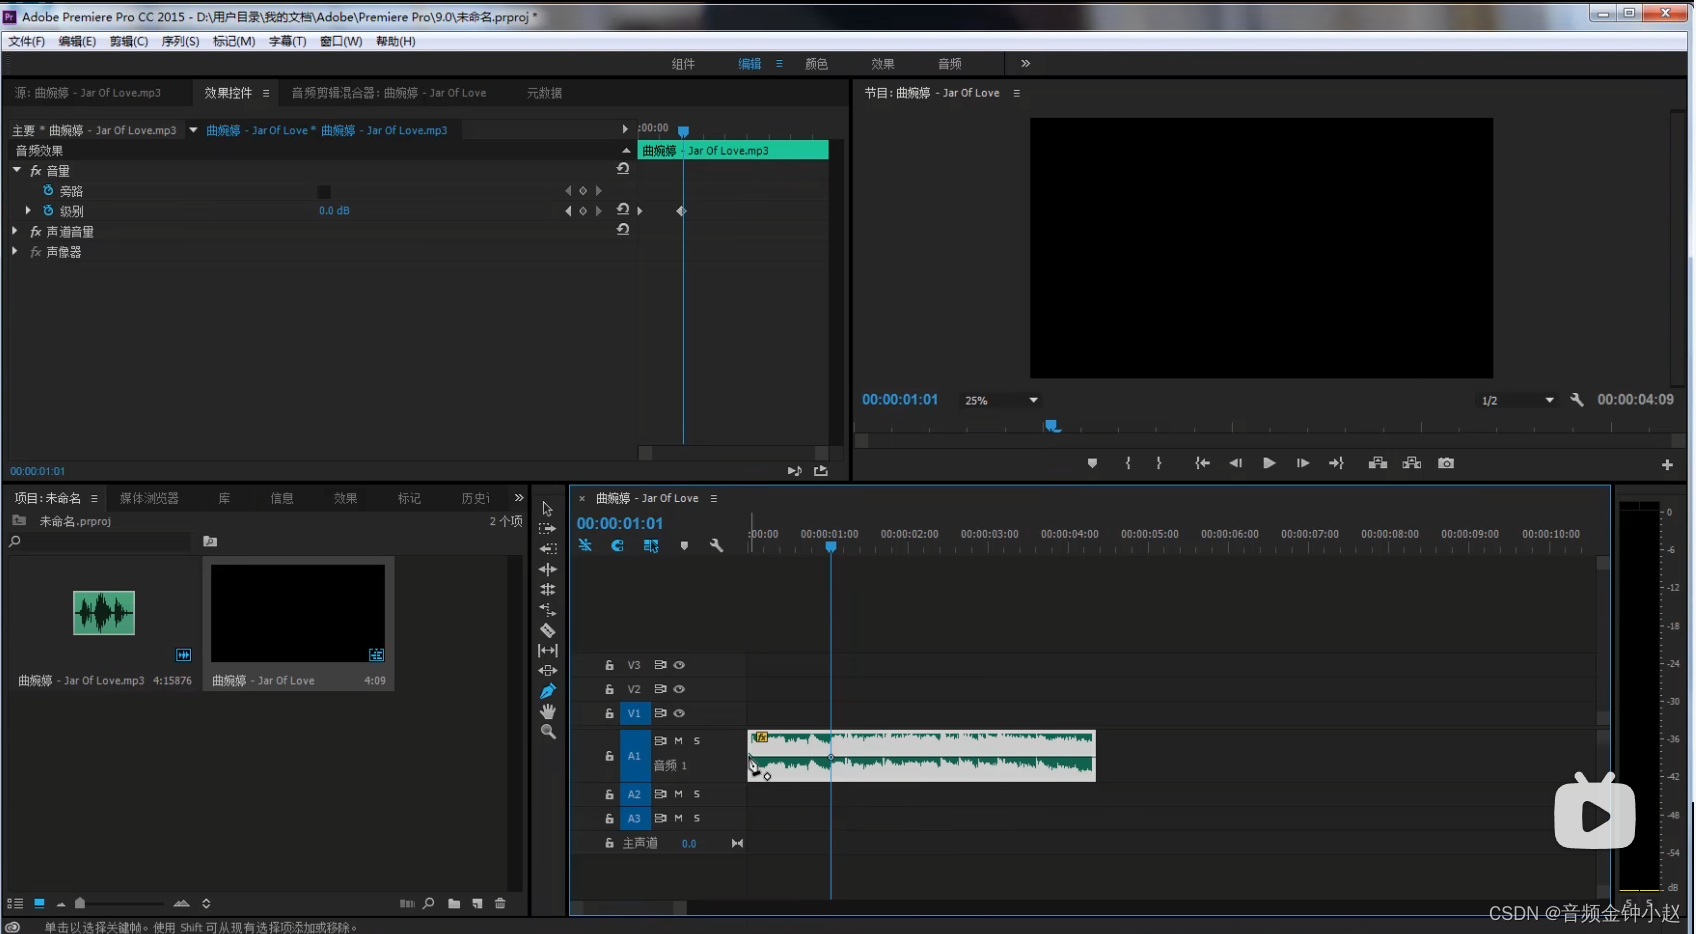Mute audio track A1
Viewport: 1696px width, 934px height.
click(x=678, y=741)
